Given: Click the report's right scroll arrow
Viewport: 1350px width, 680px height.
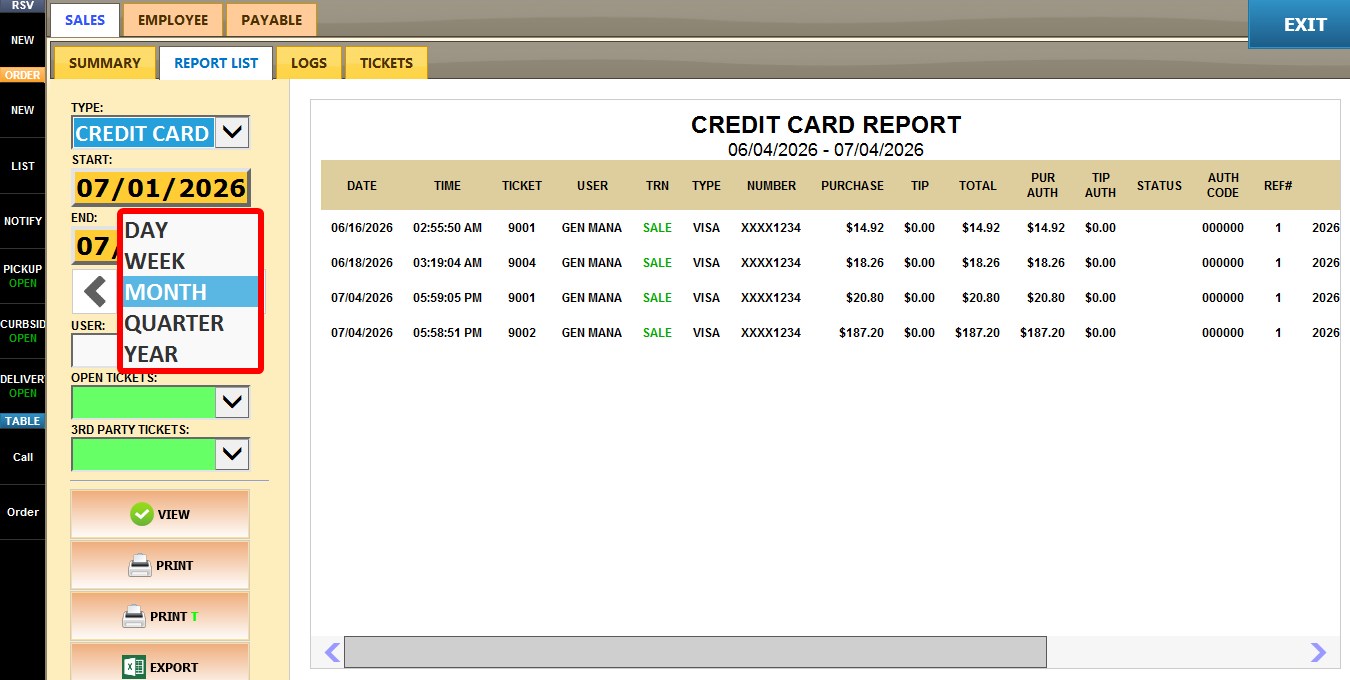Looking at the screenshot, I should coord(1318,652).
